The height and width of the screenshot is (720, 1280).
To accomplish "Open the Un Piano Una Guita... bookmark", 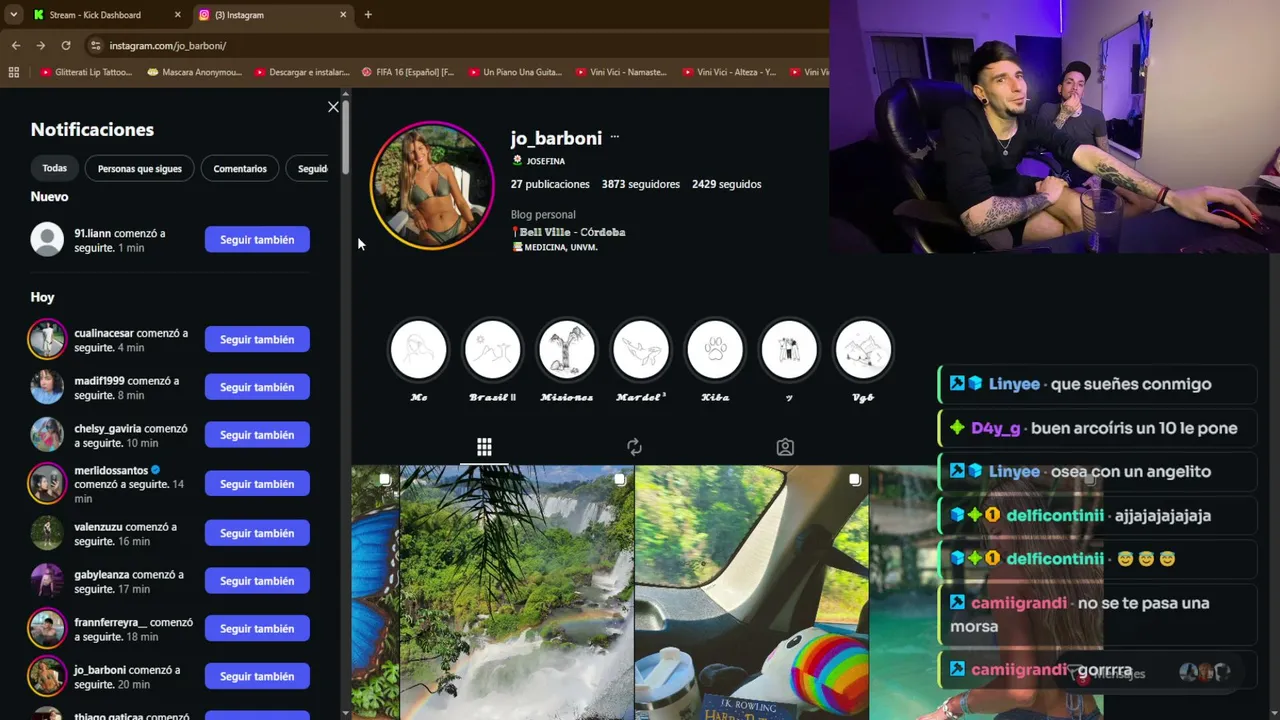I will (515, 72).
